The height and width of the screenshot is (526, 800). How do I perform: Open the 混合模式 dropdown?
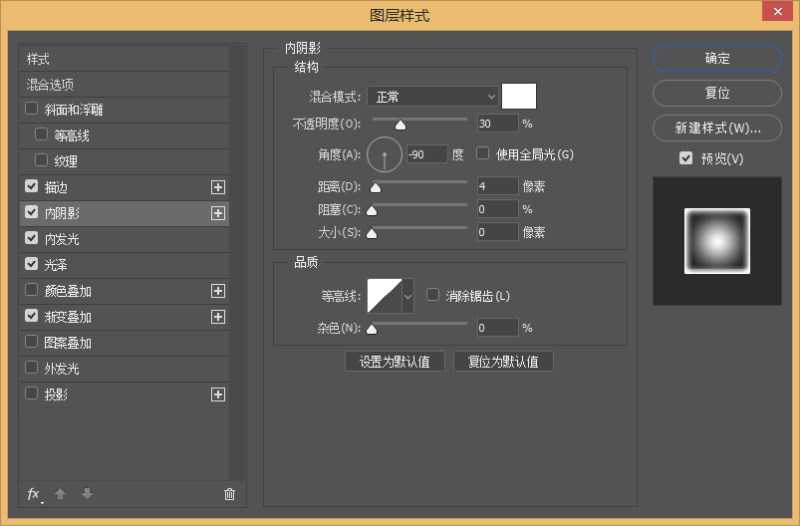[x=432, y=96]
